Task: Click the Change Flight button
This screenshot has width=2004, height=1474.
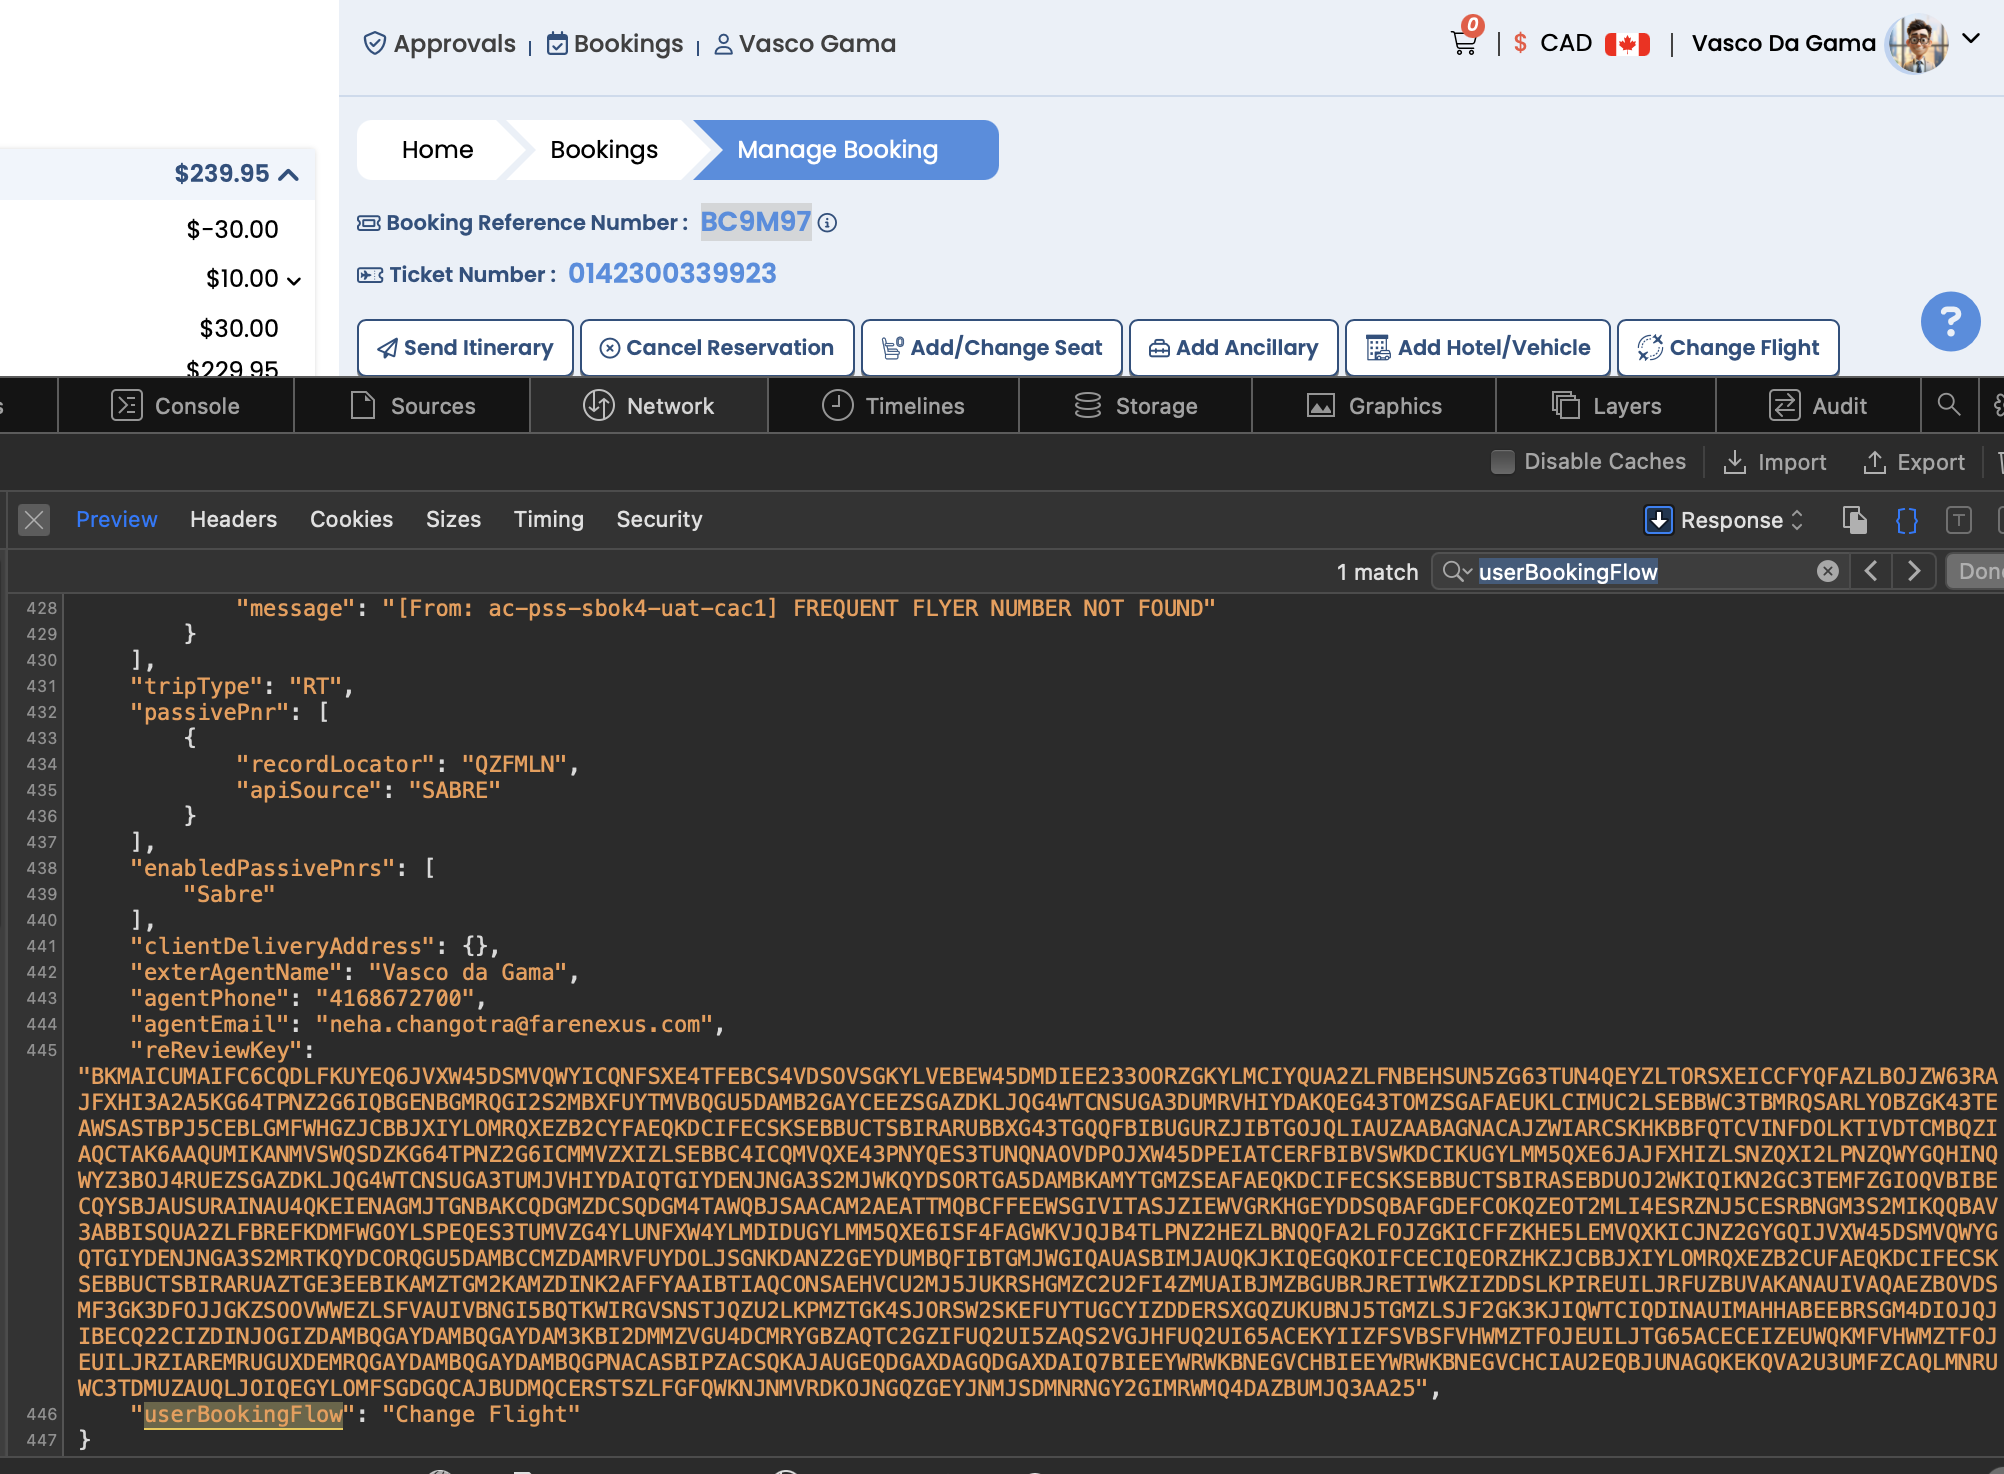Action: click(x=1728, y=348)
